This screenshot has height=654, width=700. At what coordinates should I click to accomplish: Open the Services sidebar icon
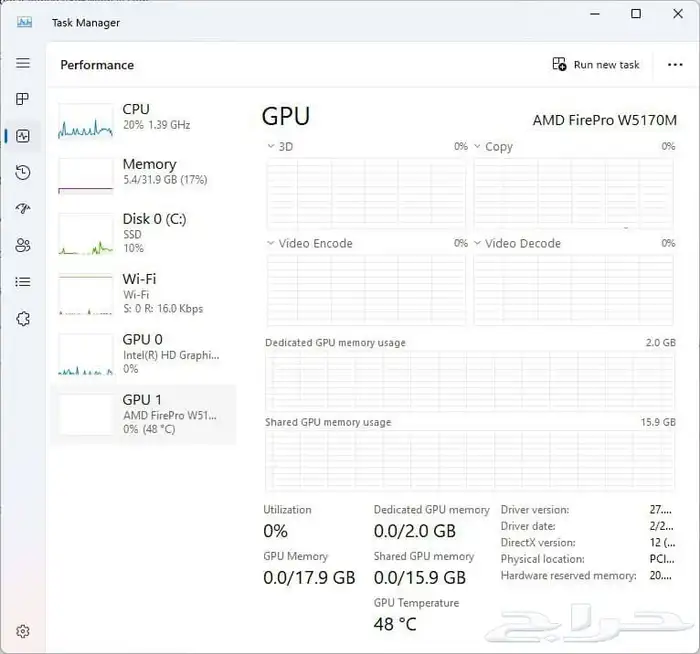tap(23, 319)
